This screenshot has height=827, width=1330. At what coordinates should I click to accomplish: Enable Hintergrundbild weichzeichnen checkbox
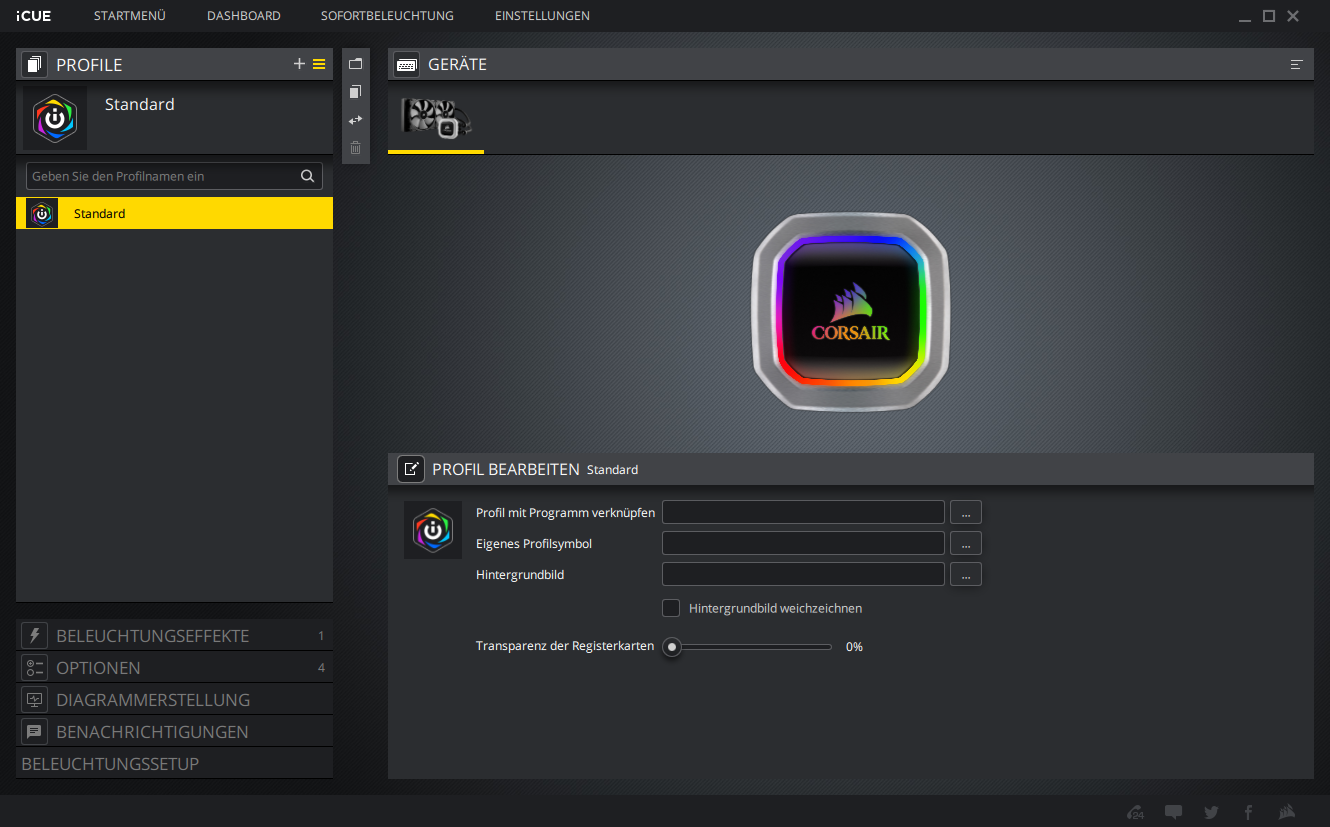pos(671,608)
